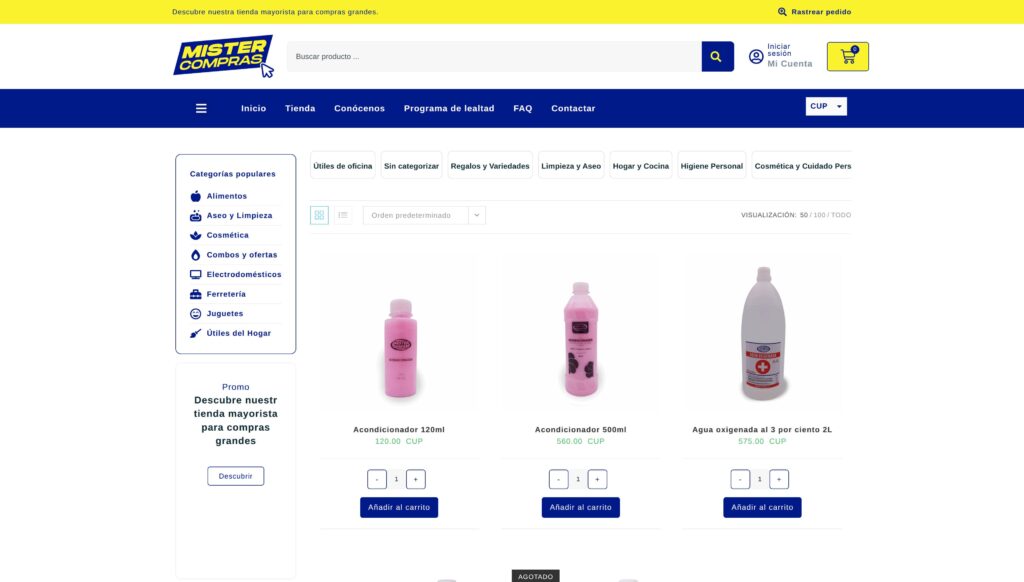The height and width of the screenshot is (582, 1024).
Task: Select the Limpieza y Aseo category tab
Action: point(571,166)
